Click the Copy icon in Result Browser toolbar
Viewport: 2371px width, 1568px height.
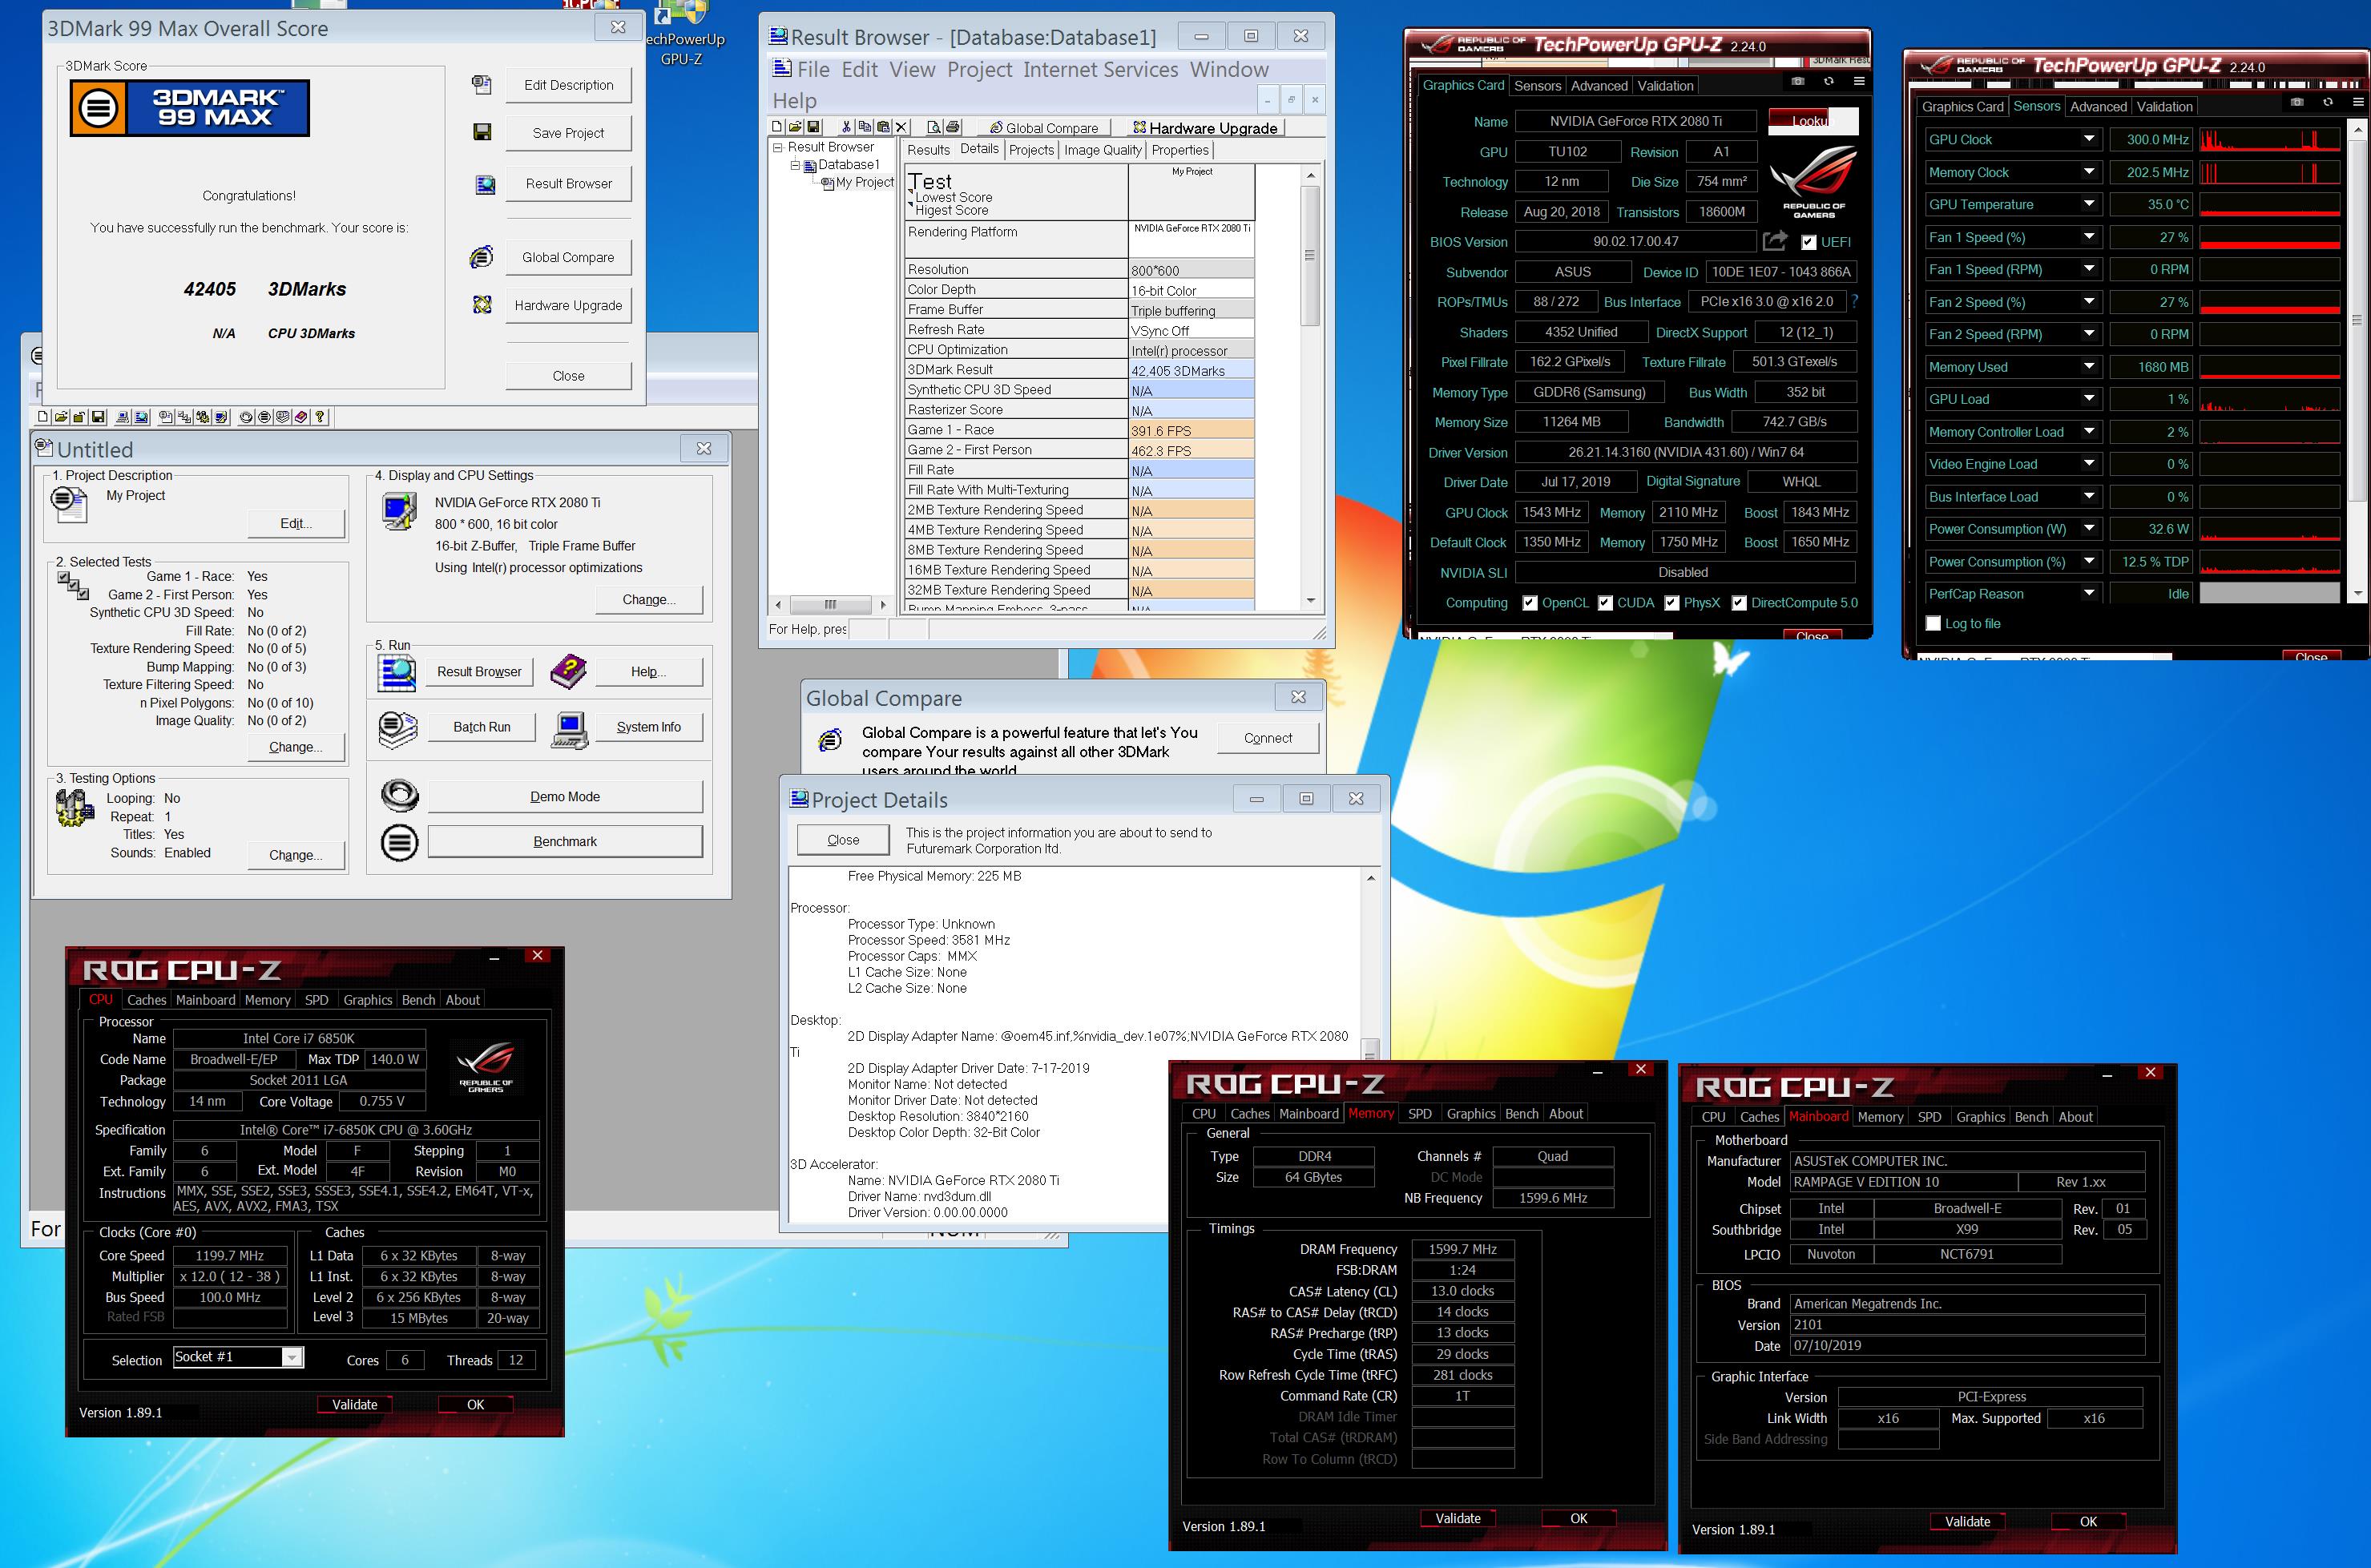point(865,127)
